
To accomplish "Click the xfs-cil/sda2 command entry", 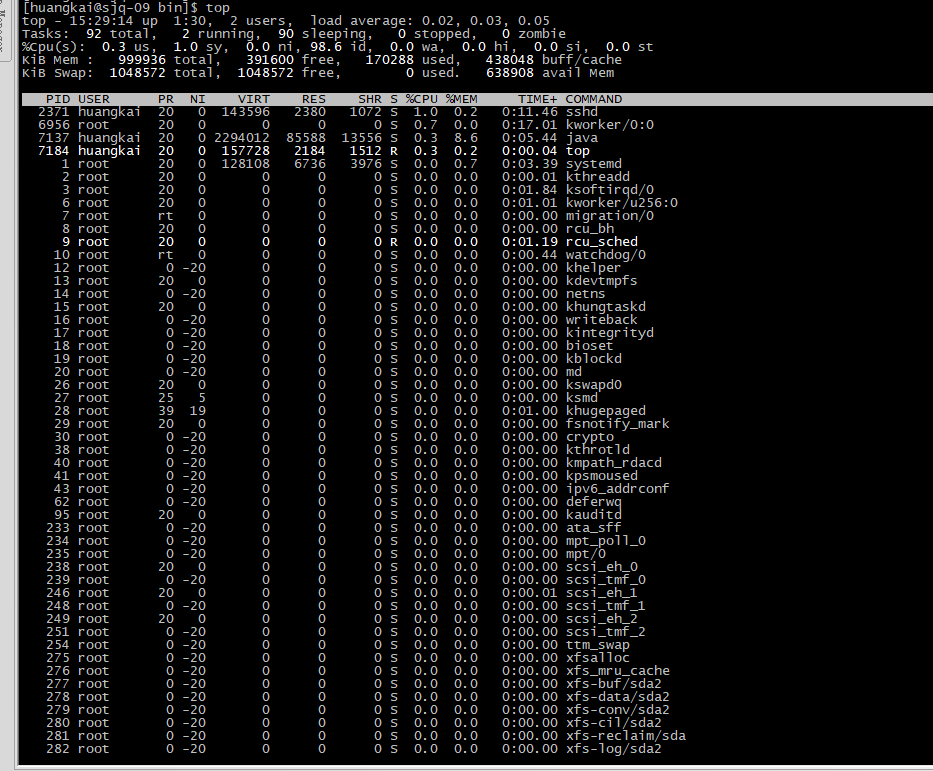I will [x=613, y=725].
